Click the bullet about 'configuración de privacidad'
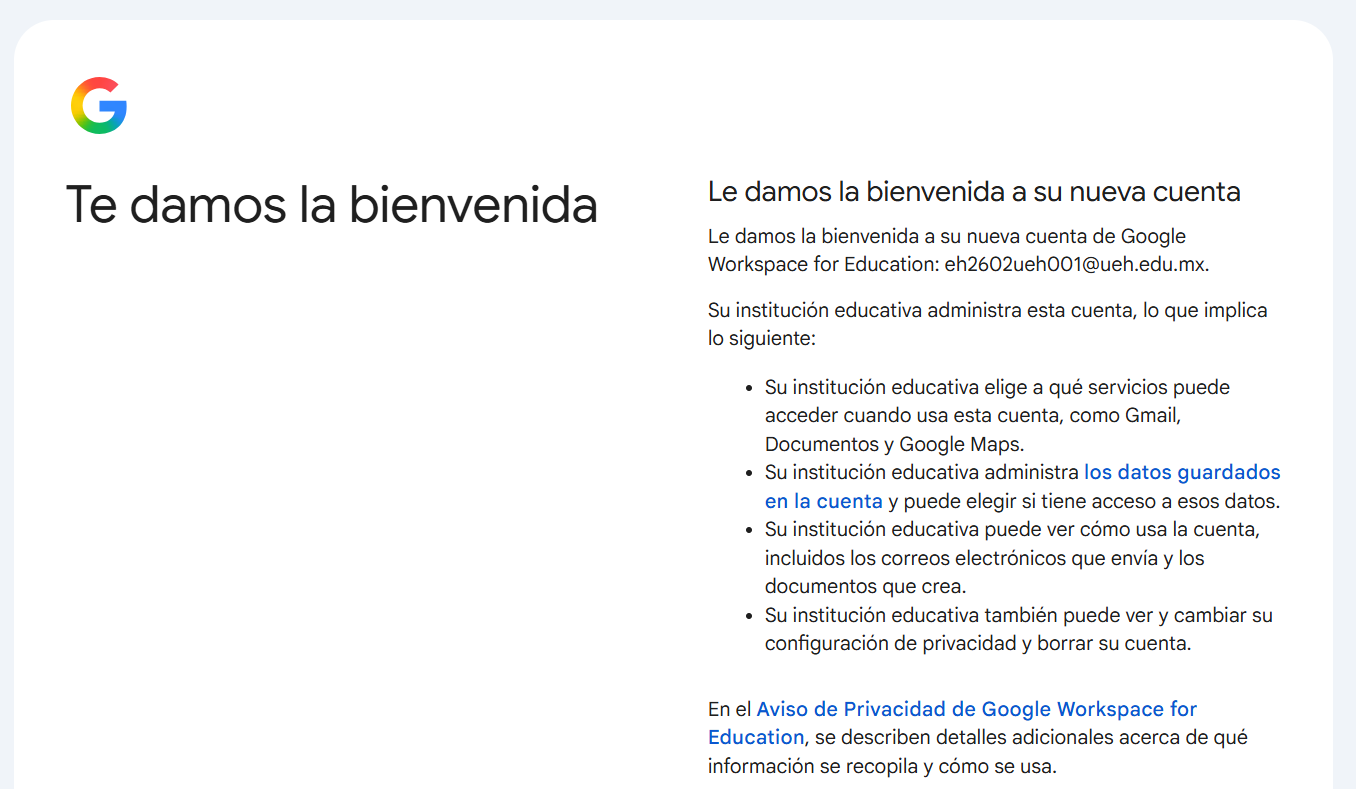The image size is (1356, 789). point(1019,629)
